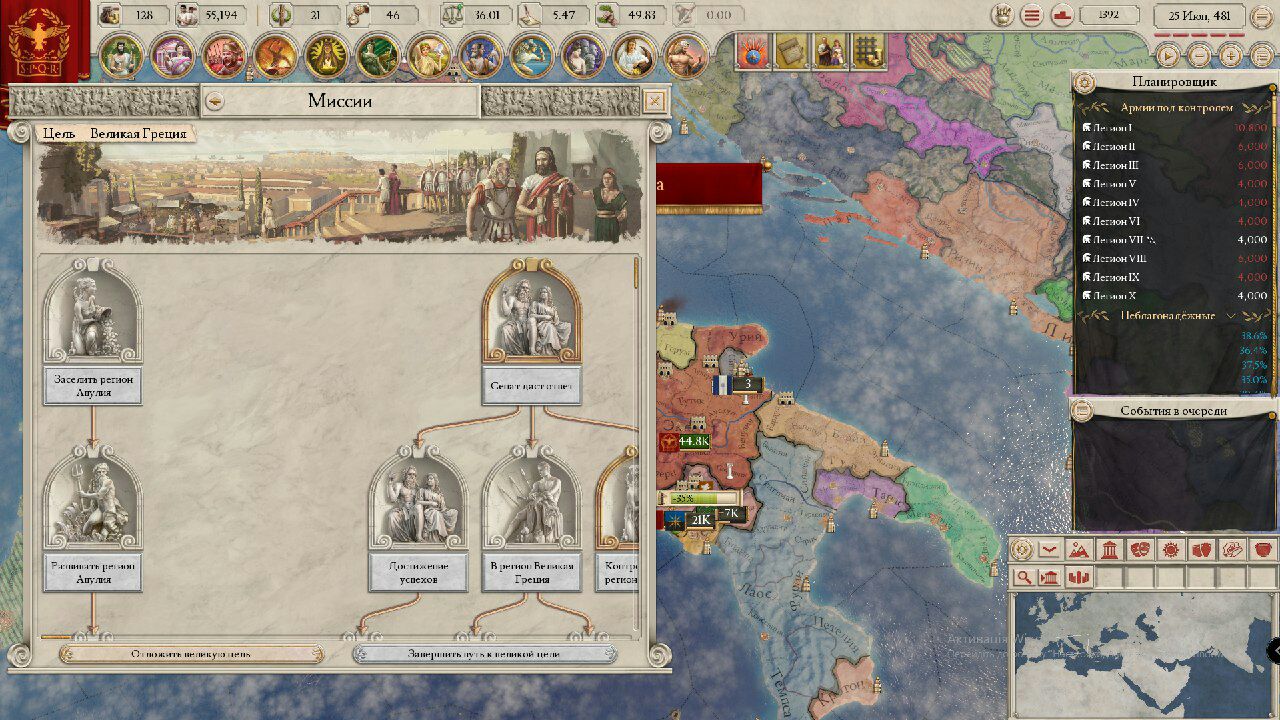Increase game speed with the plus button
The height and width of the screenshot is (720, 1280).
tap(1231, 56)
